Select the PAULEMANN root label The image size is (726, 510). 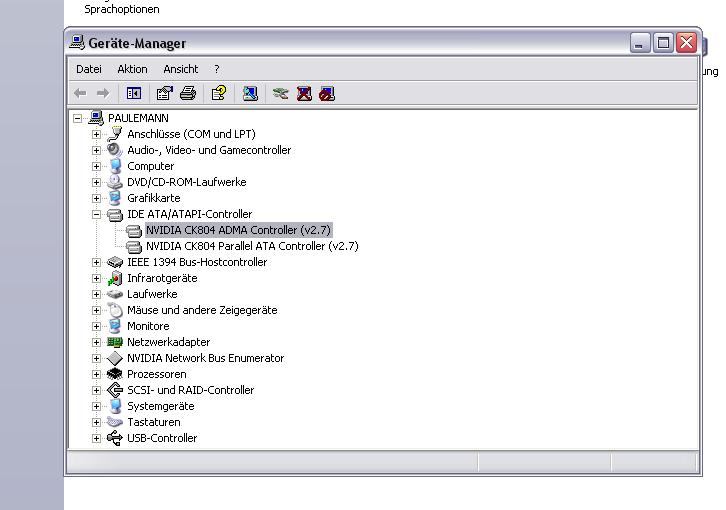138,118
